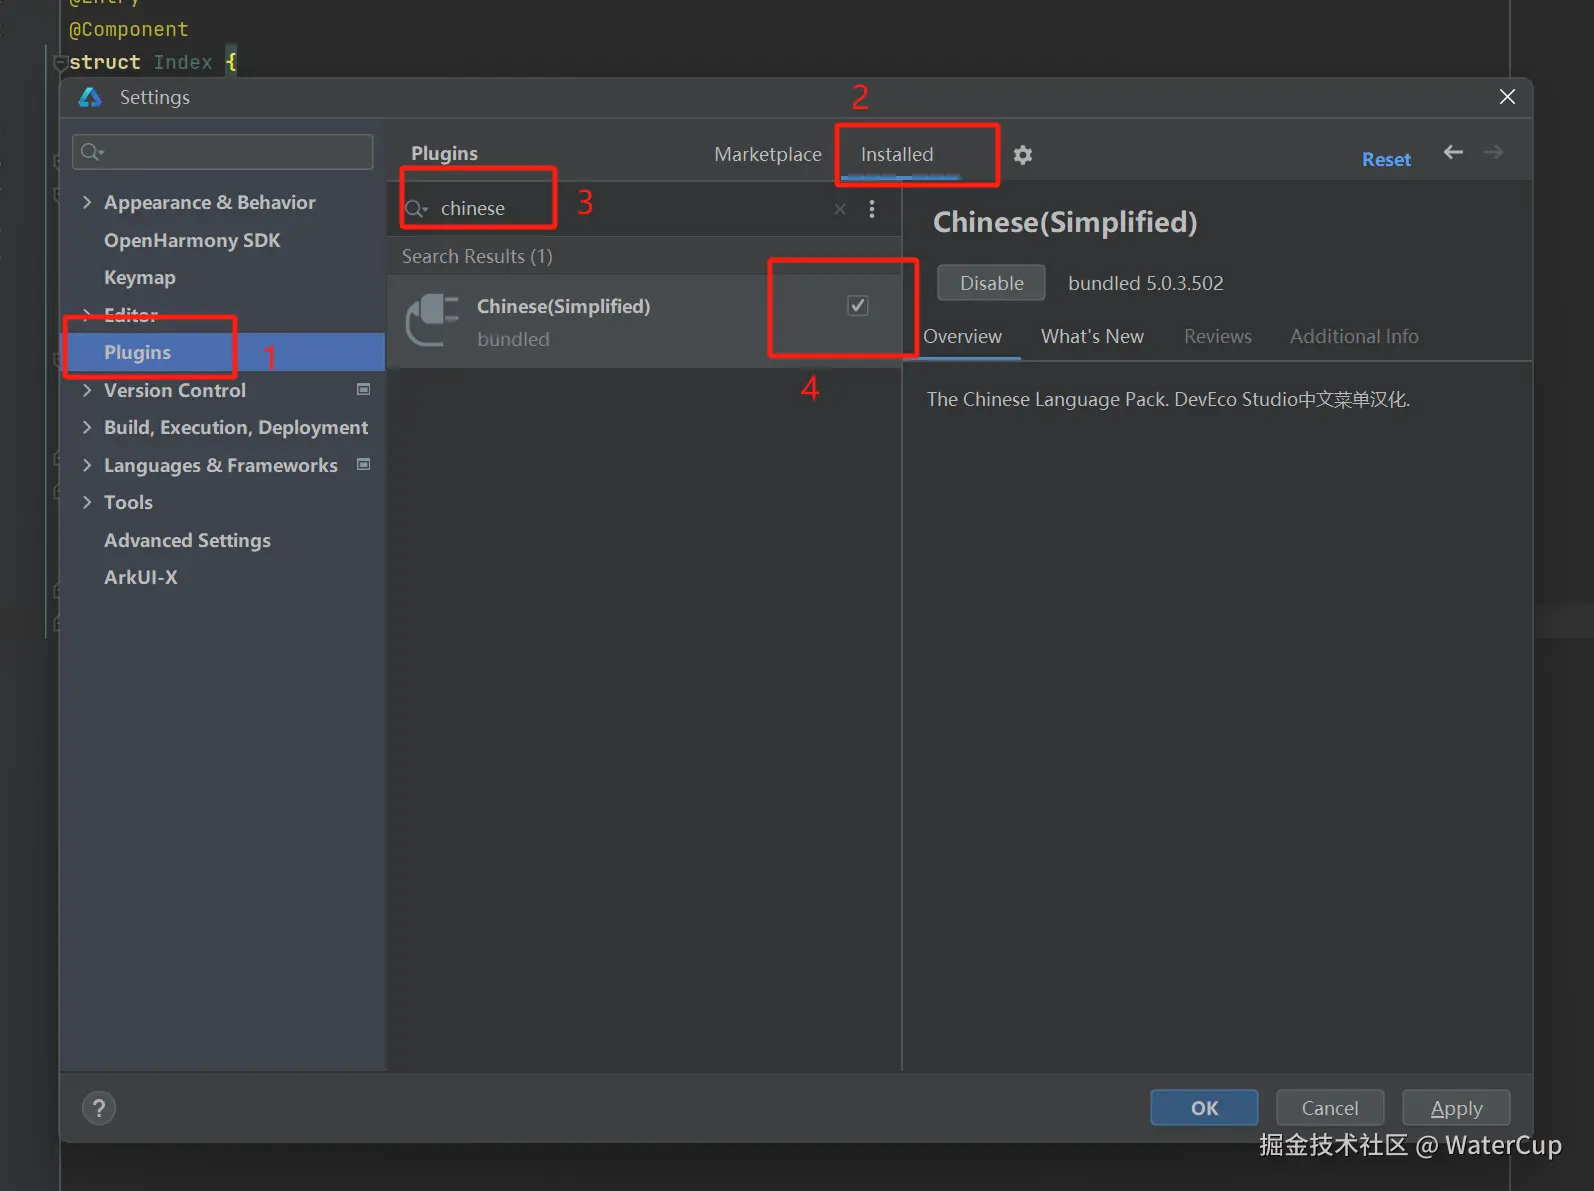Focus the settings search field

coord(223,152)
